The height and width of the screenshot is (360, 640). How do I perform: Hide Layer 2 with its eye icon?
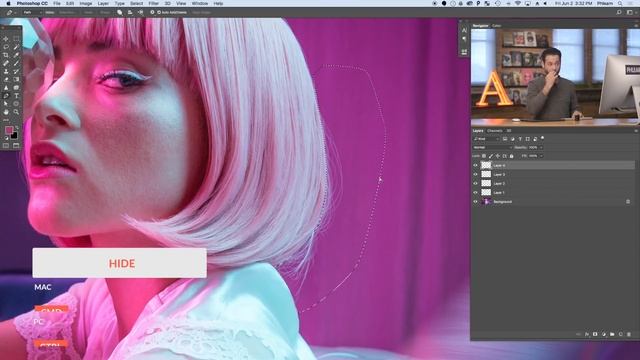pyautogui.click(x=475, y=183)
